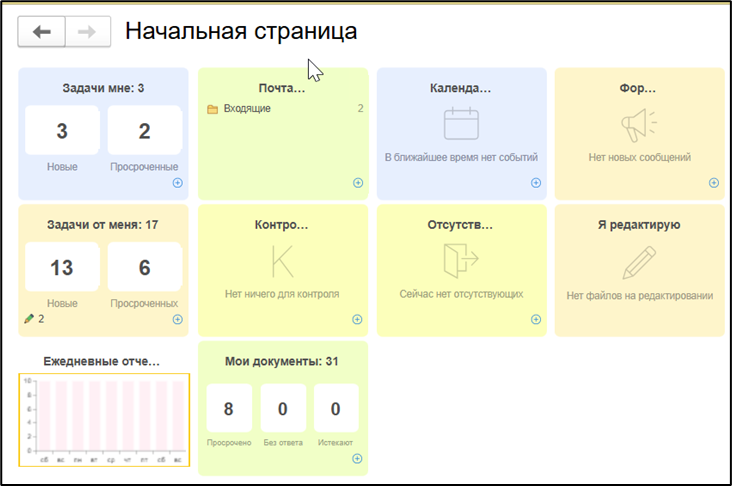Click the Задачи мне: 3 title
Image resolution: width=732 pixels, height=486 pixels.
point(103,88)
